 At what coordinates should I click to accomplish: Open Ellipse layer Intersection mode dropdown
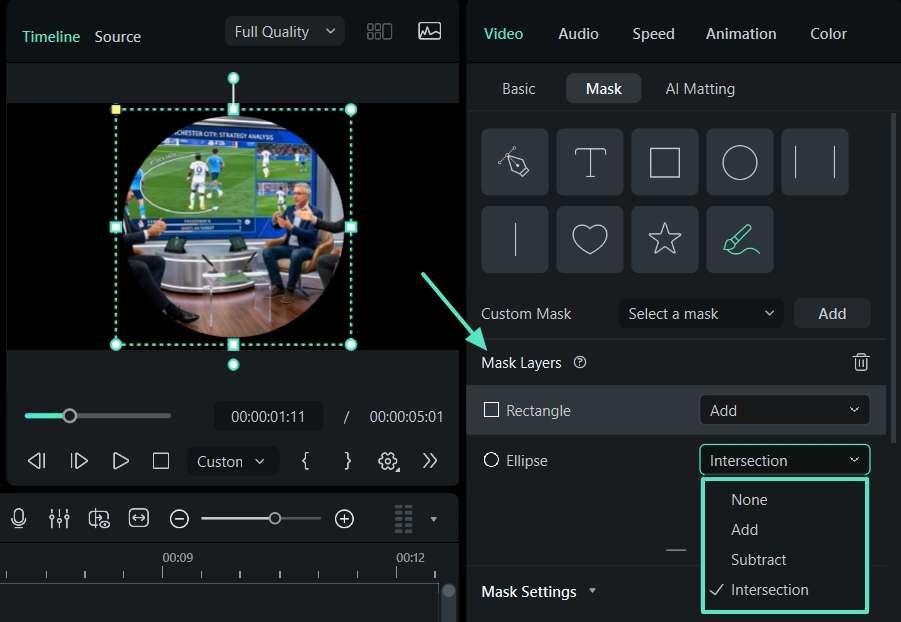[784, 460]
